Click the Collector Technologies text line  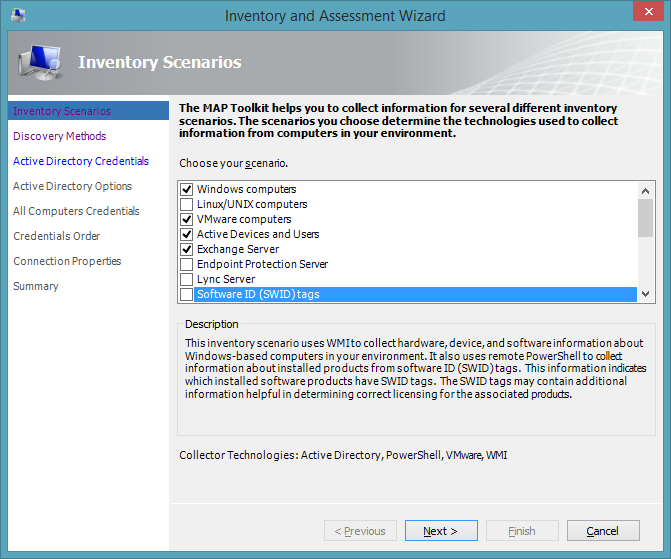pyautogui.click(x=343, y=455)
